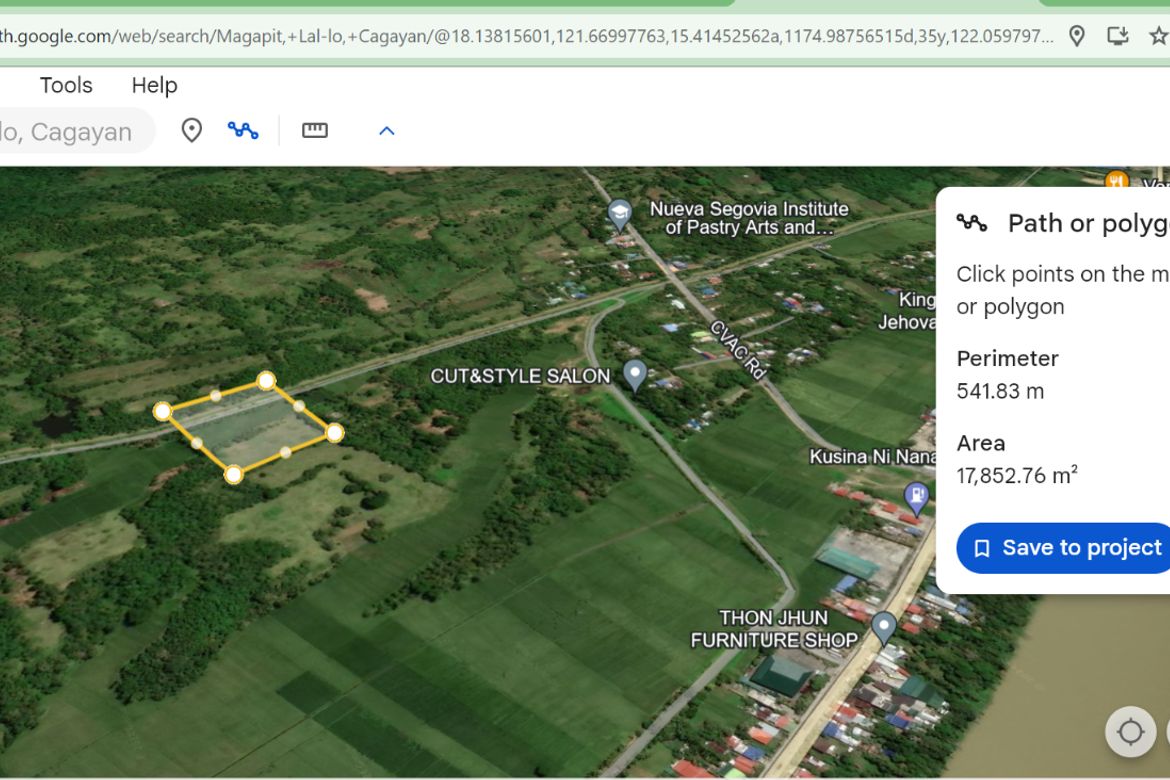Click the Path or polygon panel icon
The height and width of the screenshot is (780, 1170).
[972, 222]
